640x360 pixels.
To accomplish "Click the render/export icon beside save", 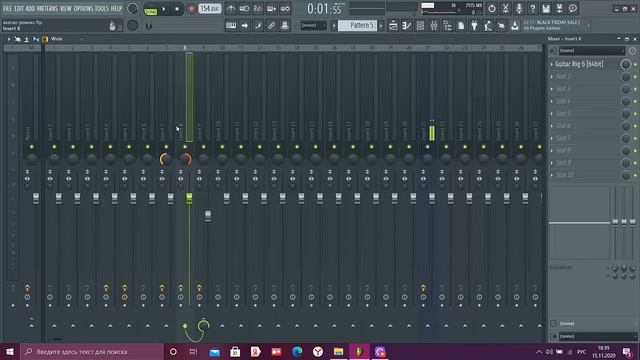I will pos(559,9).
